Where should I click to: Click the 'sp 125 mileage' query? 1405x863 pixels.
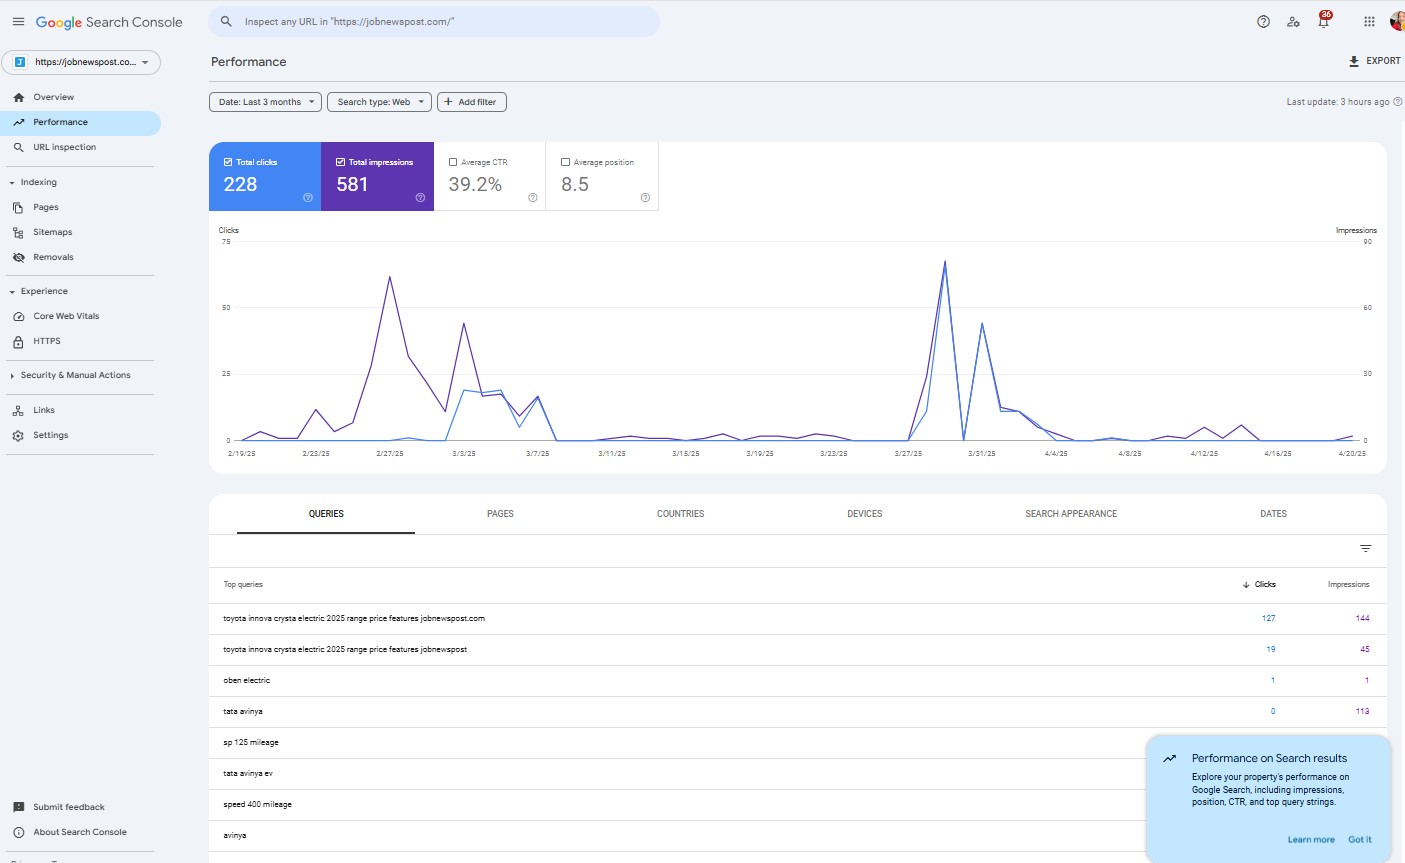pos(251,742)
